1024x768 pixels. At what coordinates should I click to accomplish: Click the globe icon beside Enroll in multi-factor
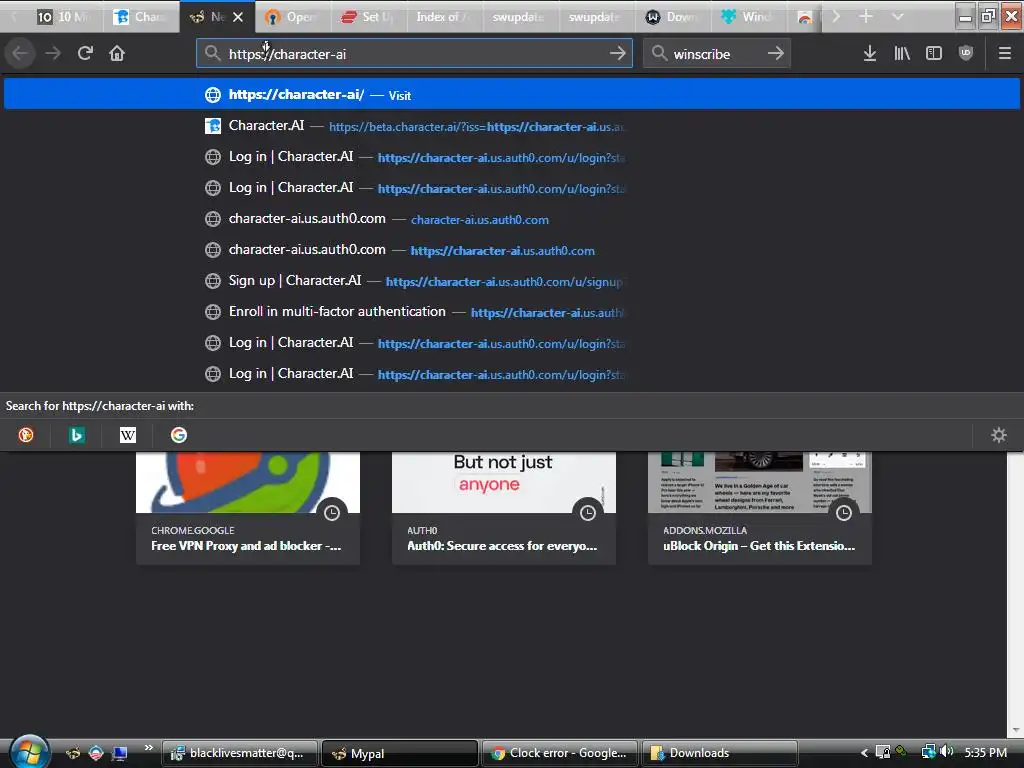213,312
